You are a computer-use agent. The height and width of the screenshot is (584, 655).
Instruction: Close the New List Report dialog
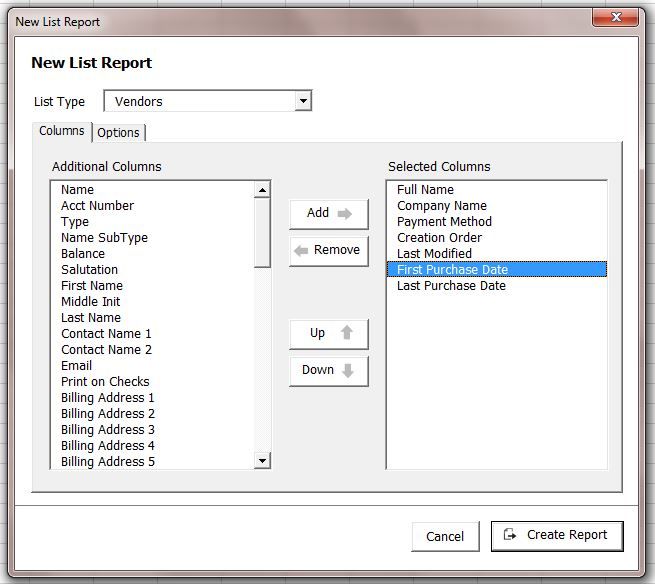[615, 17]
